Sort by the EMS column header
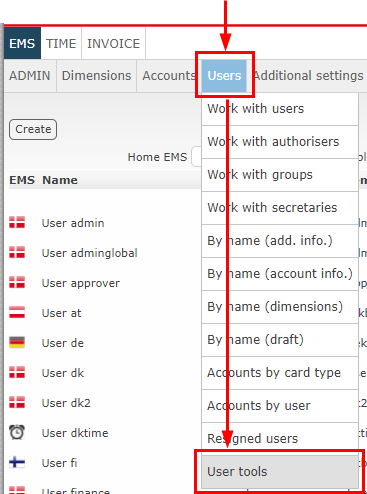 click(22, 180)
